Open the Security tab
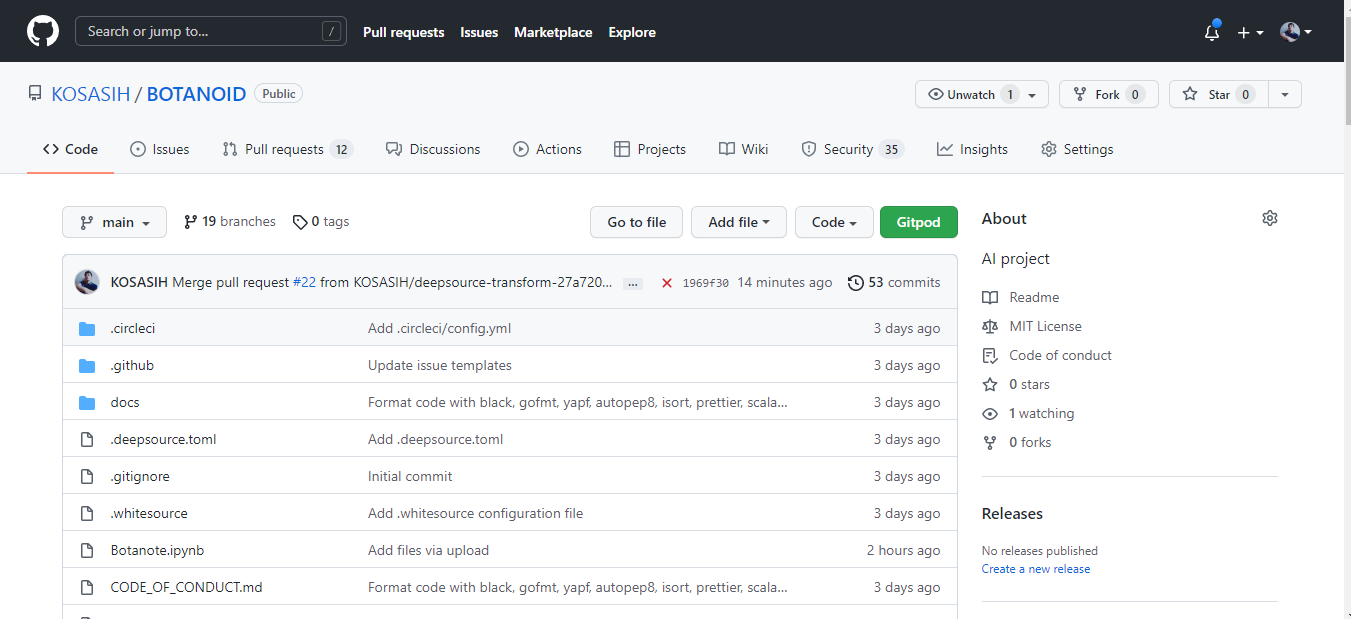The image size is (1351, 619). [852, 149]
